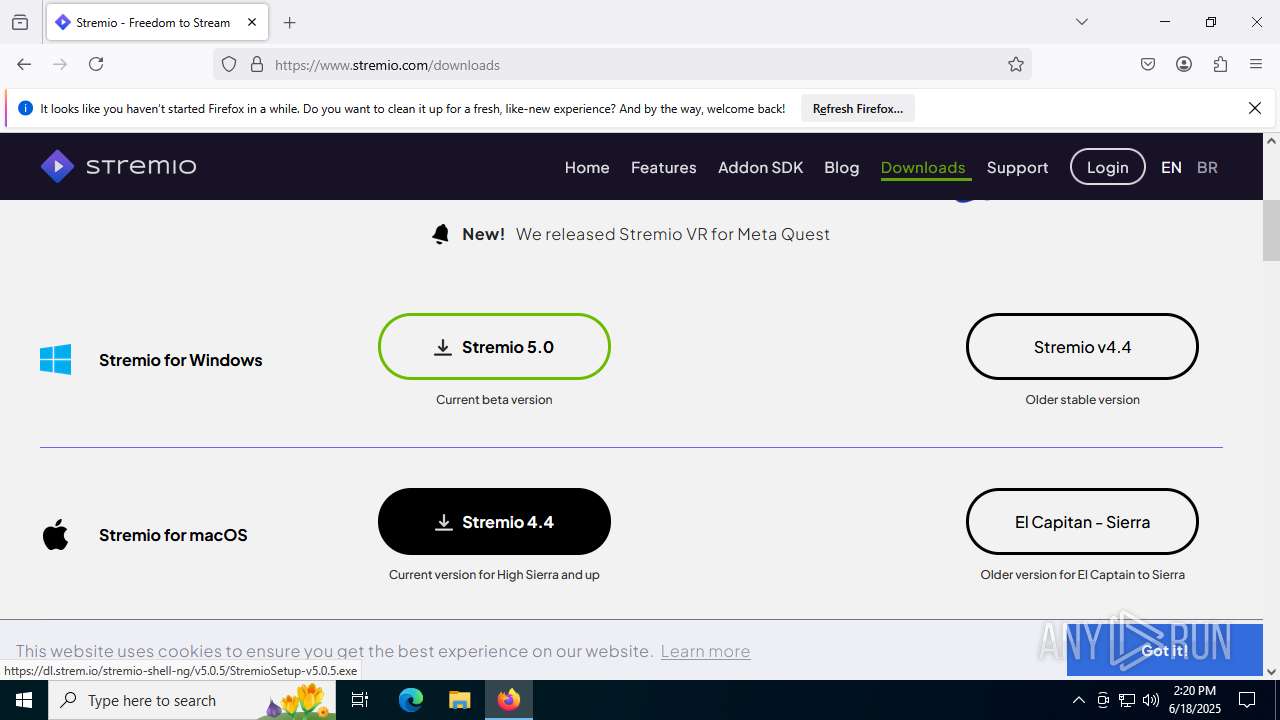Download Stremio 5.0 for Windows
1280x720 pixels.
494,347
